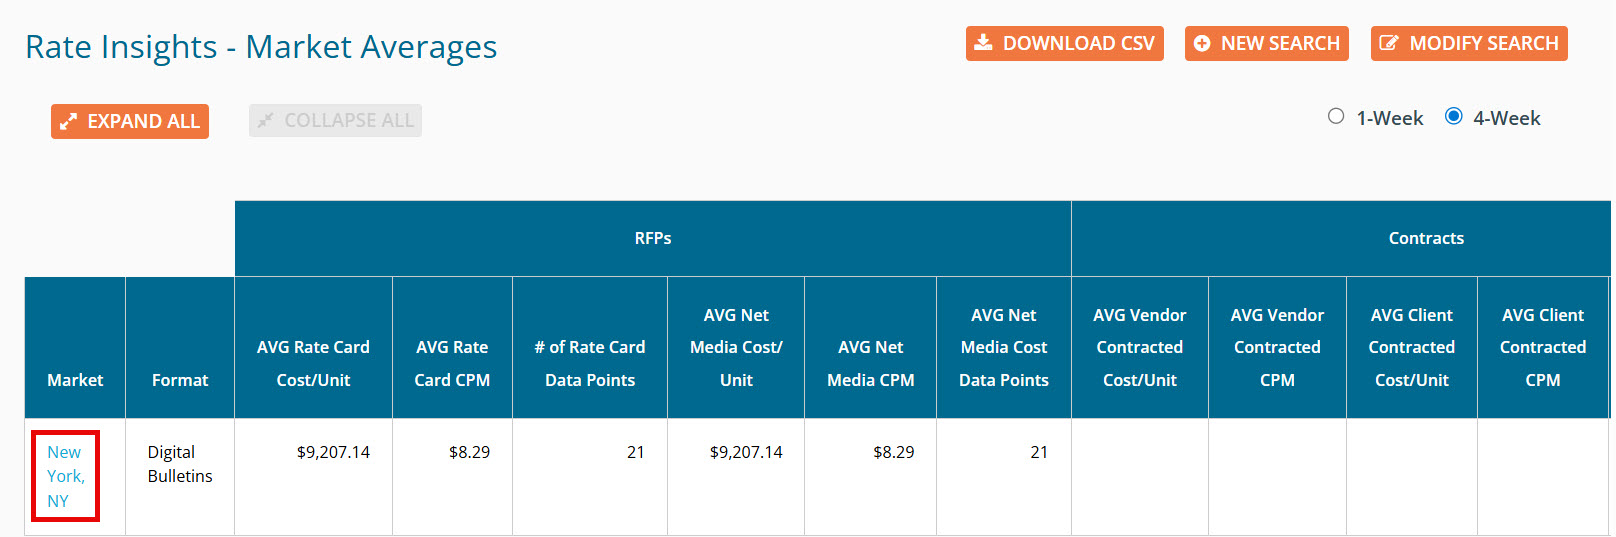This screenshot has height=537, width=1616.
Task: Click the AVG Net Media CPM header
Action: pyautogui.click(x=870, y=363)
